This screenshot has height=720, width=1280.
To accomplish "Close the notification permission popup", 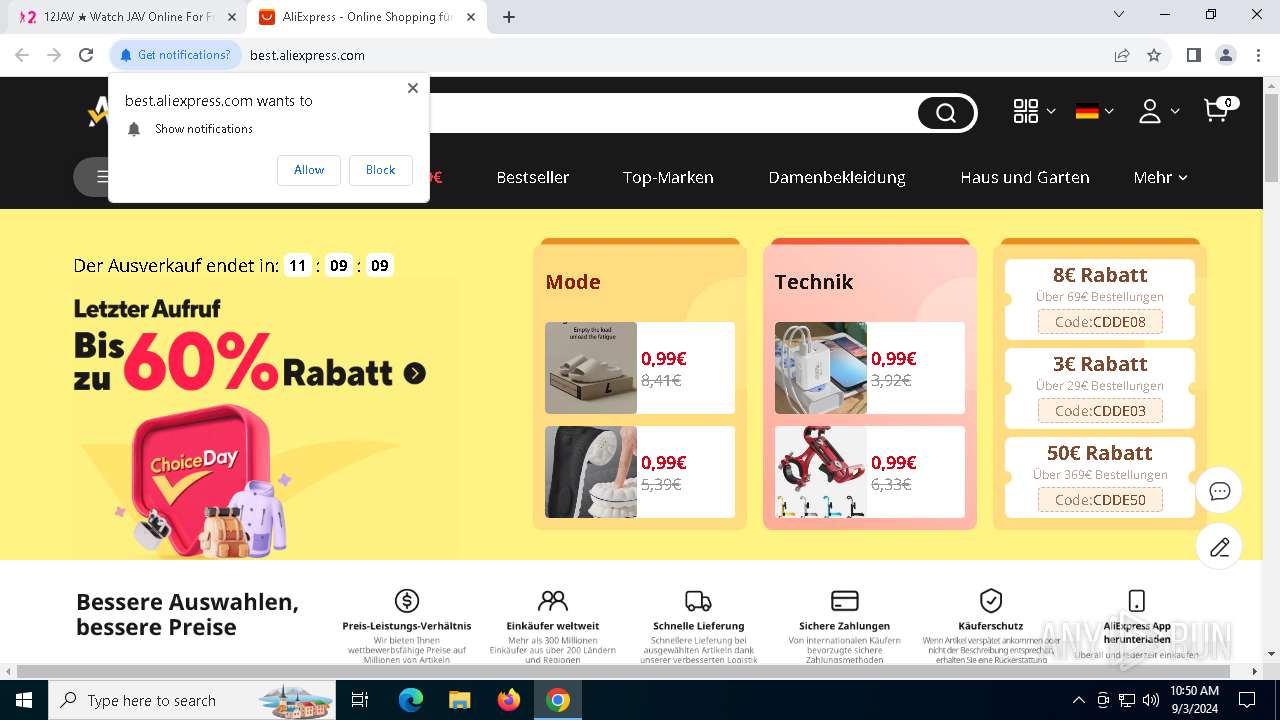I will (x=413, y=88).
